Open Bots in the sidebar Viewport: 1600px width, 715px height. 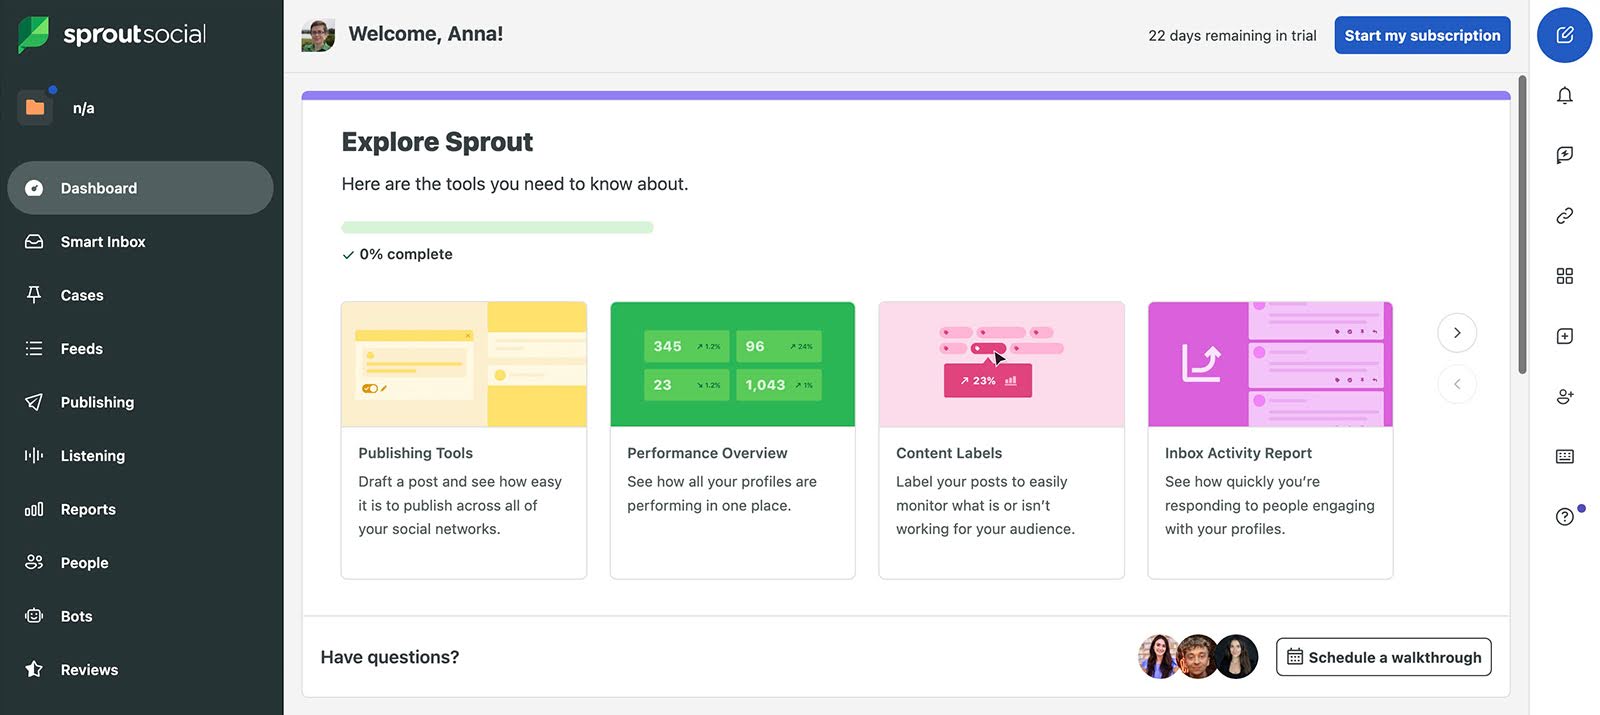(140, 616)
